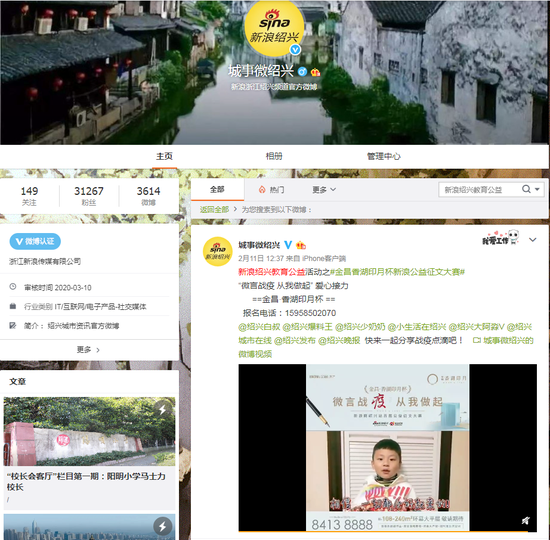Open the 管理中心 tab

383,156
